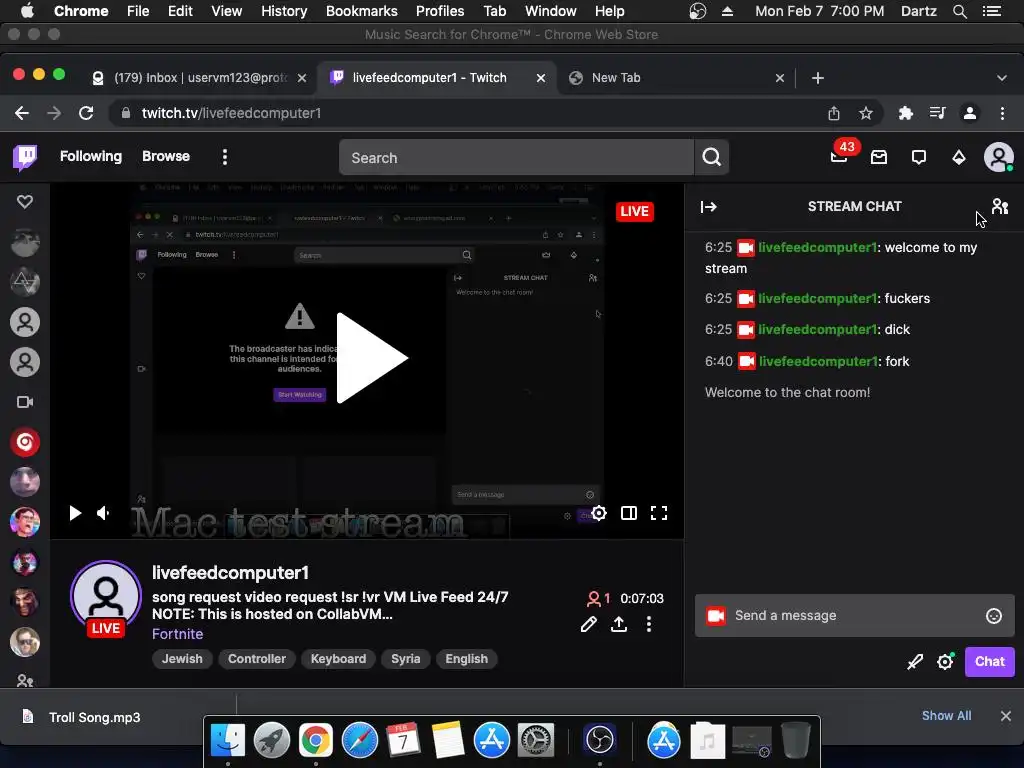Open the mod view sword icon

click(915, 662)
